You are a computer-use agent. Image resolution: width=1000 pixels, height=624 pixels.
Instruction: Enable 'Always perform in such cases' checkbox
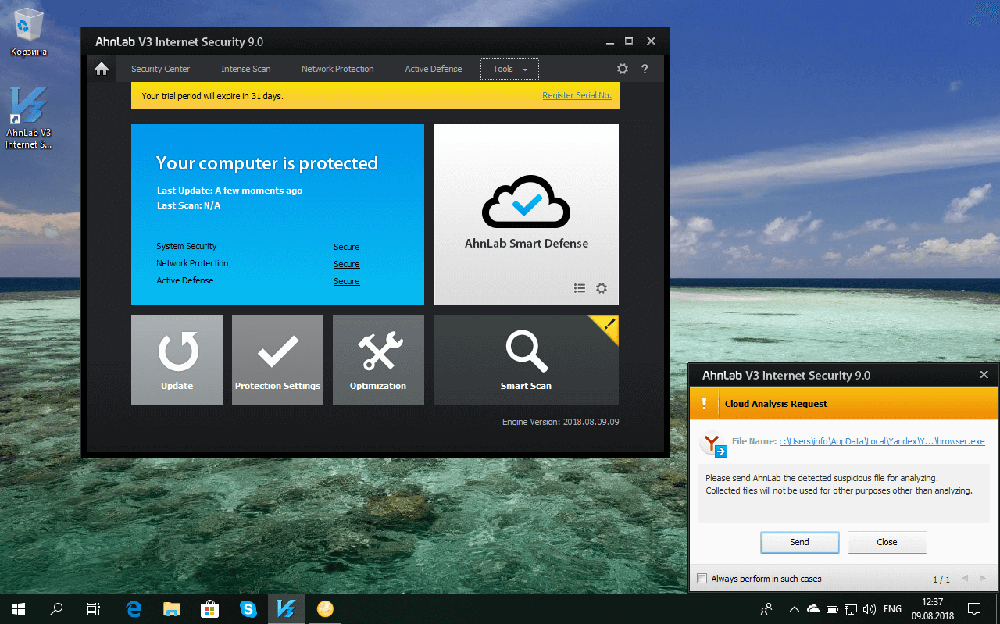pyautogui.click(x=702, y=579)
